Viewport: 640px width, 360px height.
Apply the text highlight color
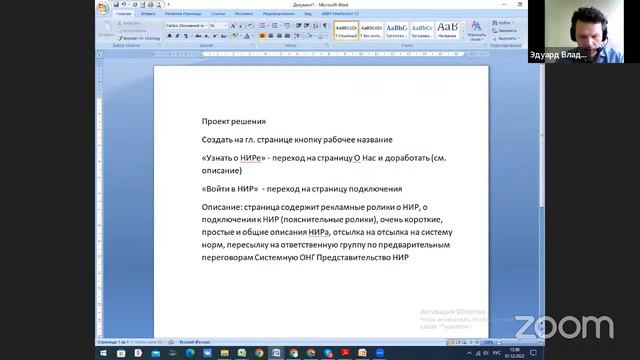pos(234,36)
